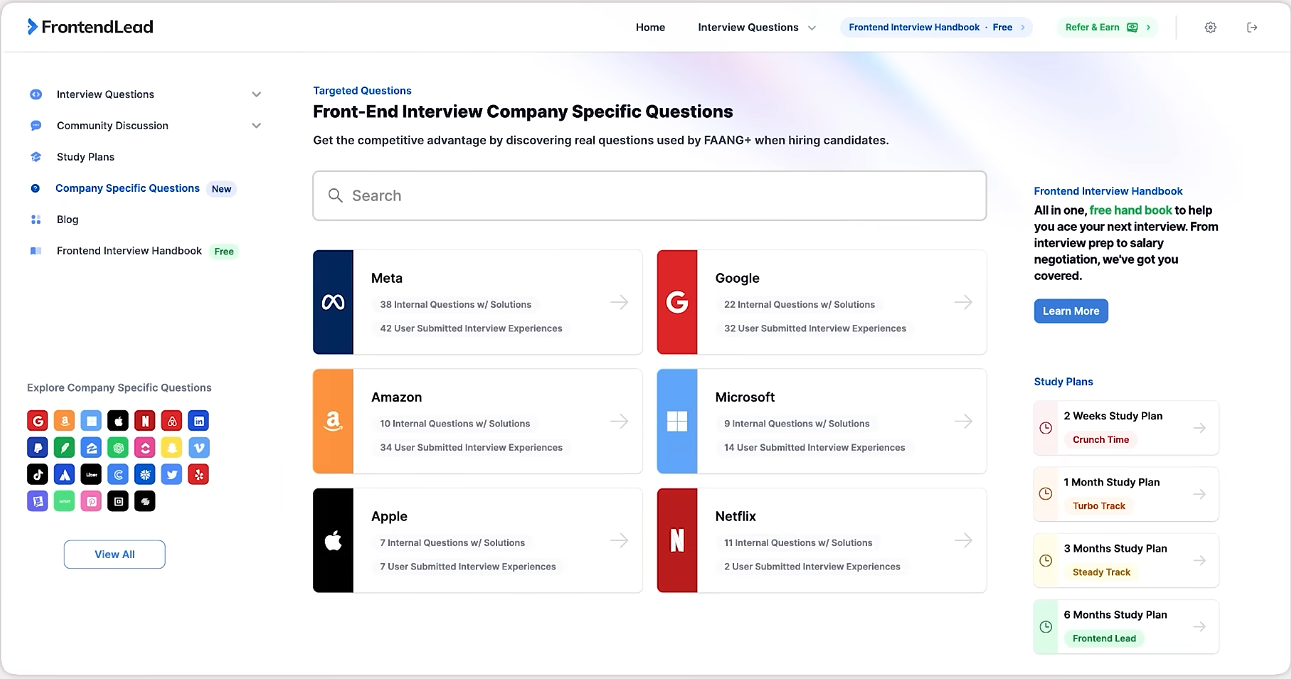
Task: Open the Interview Questions dropdown in the top nav
Action: pyautogui.click(x=757, y=27)
